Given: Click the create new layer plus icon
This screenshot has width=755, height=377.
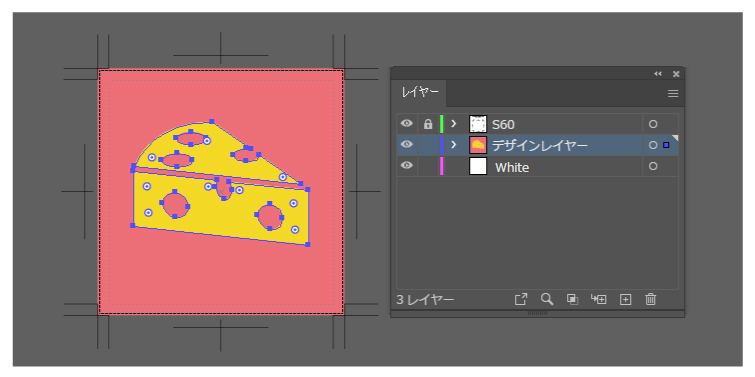Looking at the screenshot, I should pos(625,299).
